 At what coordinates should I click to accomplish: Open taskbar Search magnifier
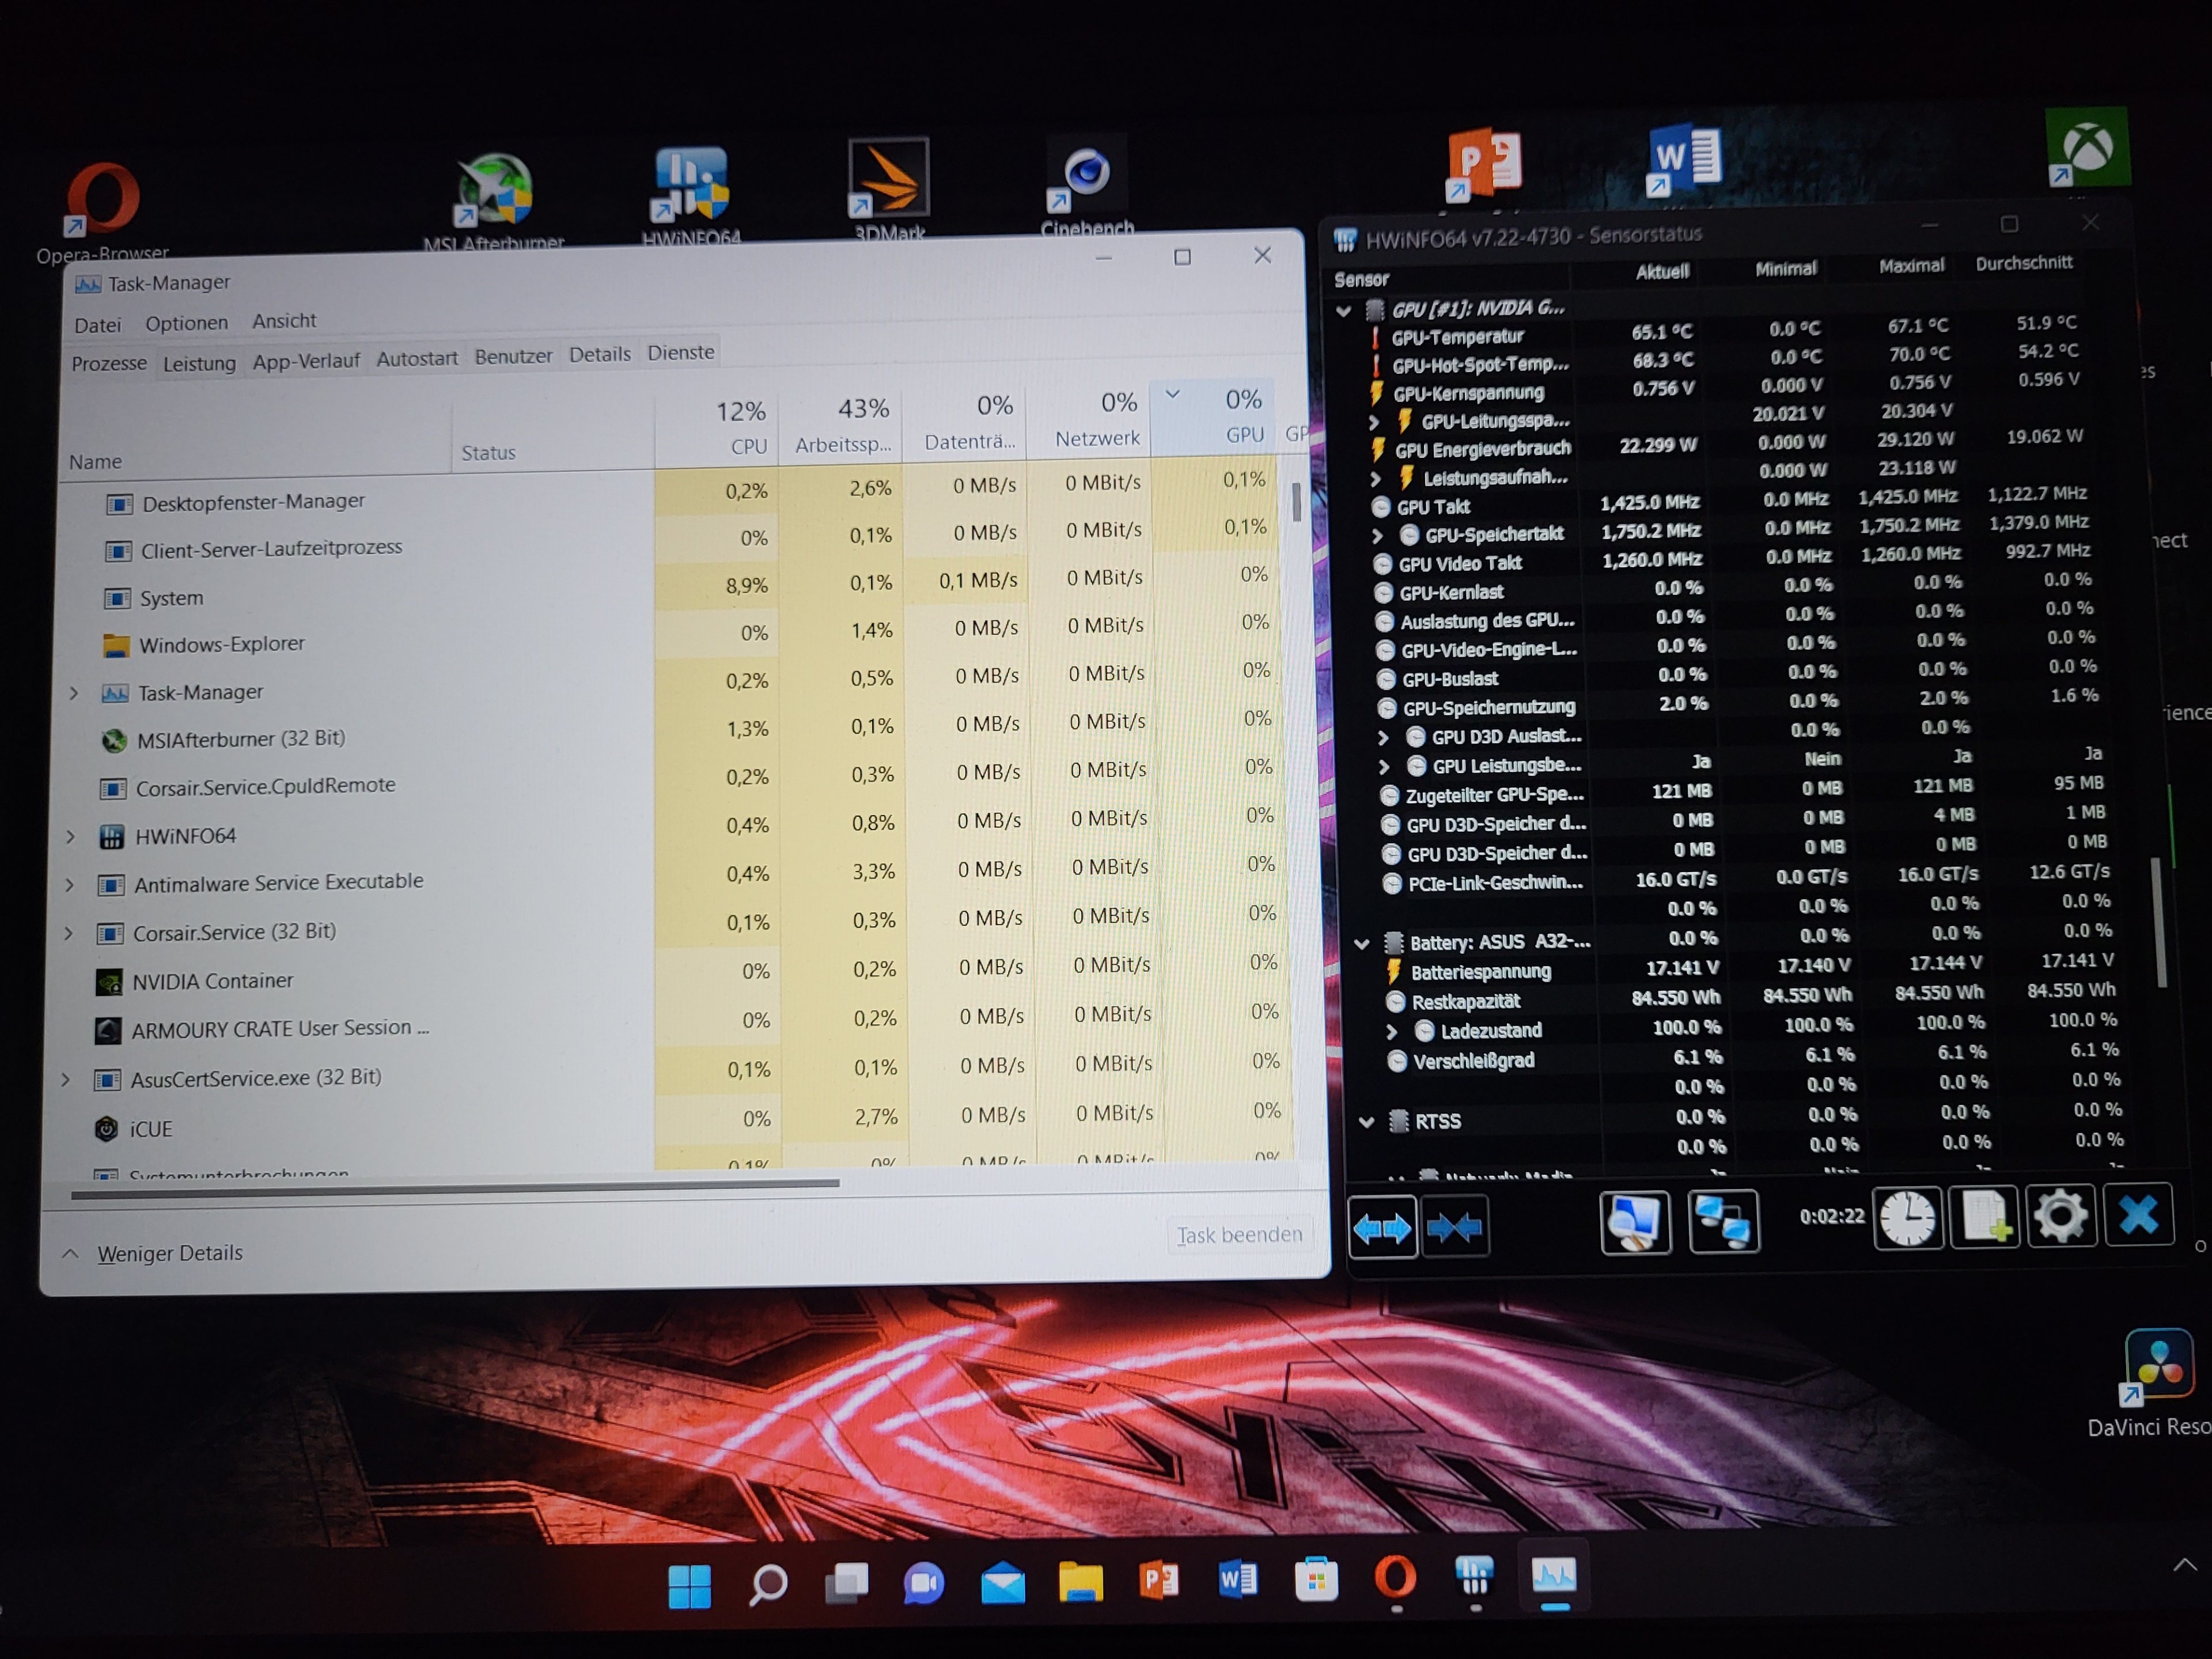[768, 1584]
